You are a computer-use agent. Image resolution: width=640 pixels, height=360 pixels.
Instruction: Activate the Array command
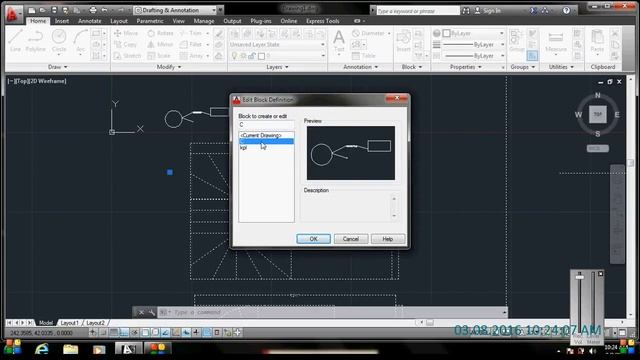tap(191, 56)
